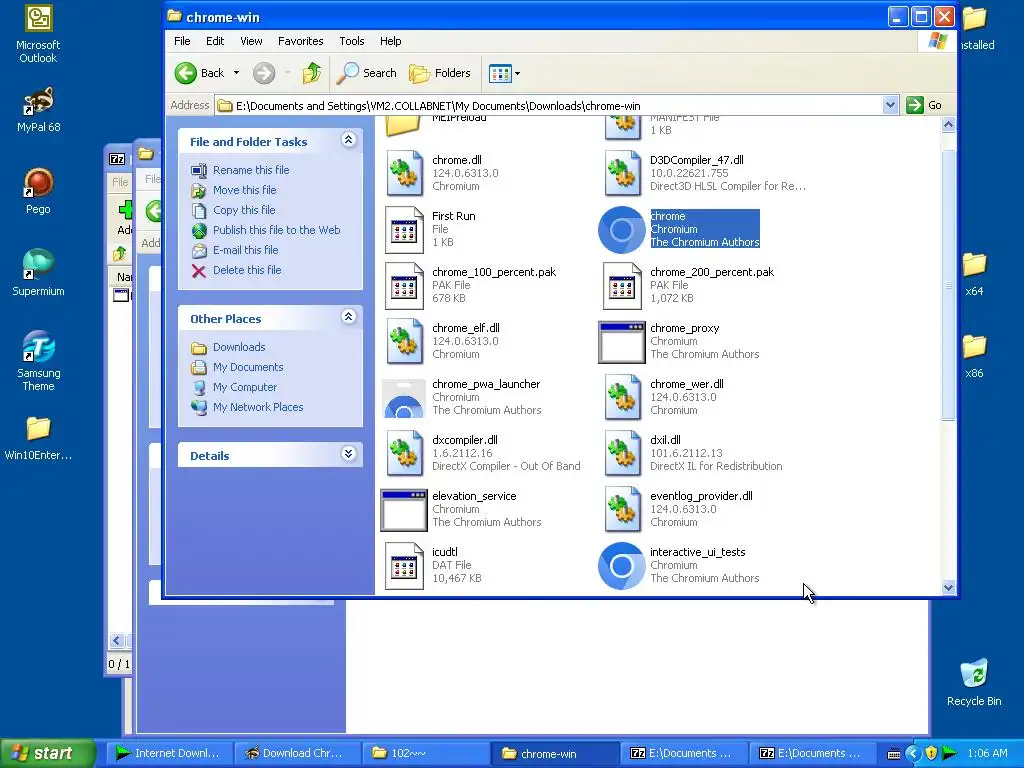
Task: Open the Back button history dropdown arrow
Action: (x=236, y=73)
